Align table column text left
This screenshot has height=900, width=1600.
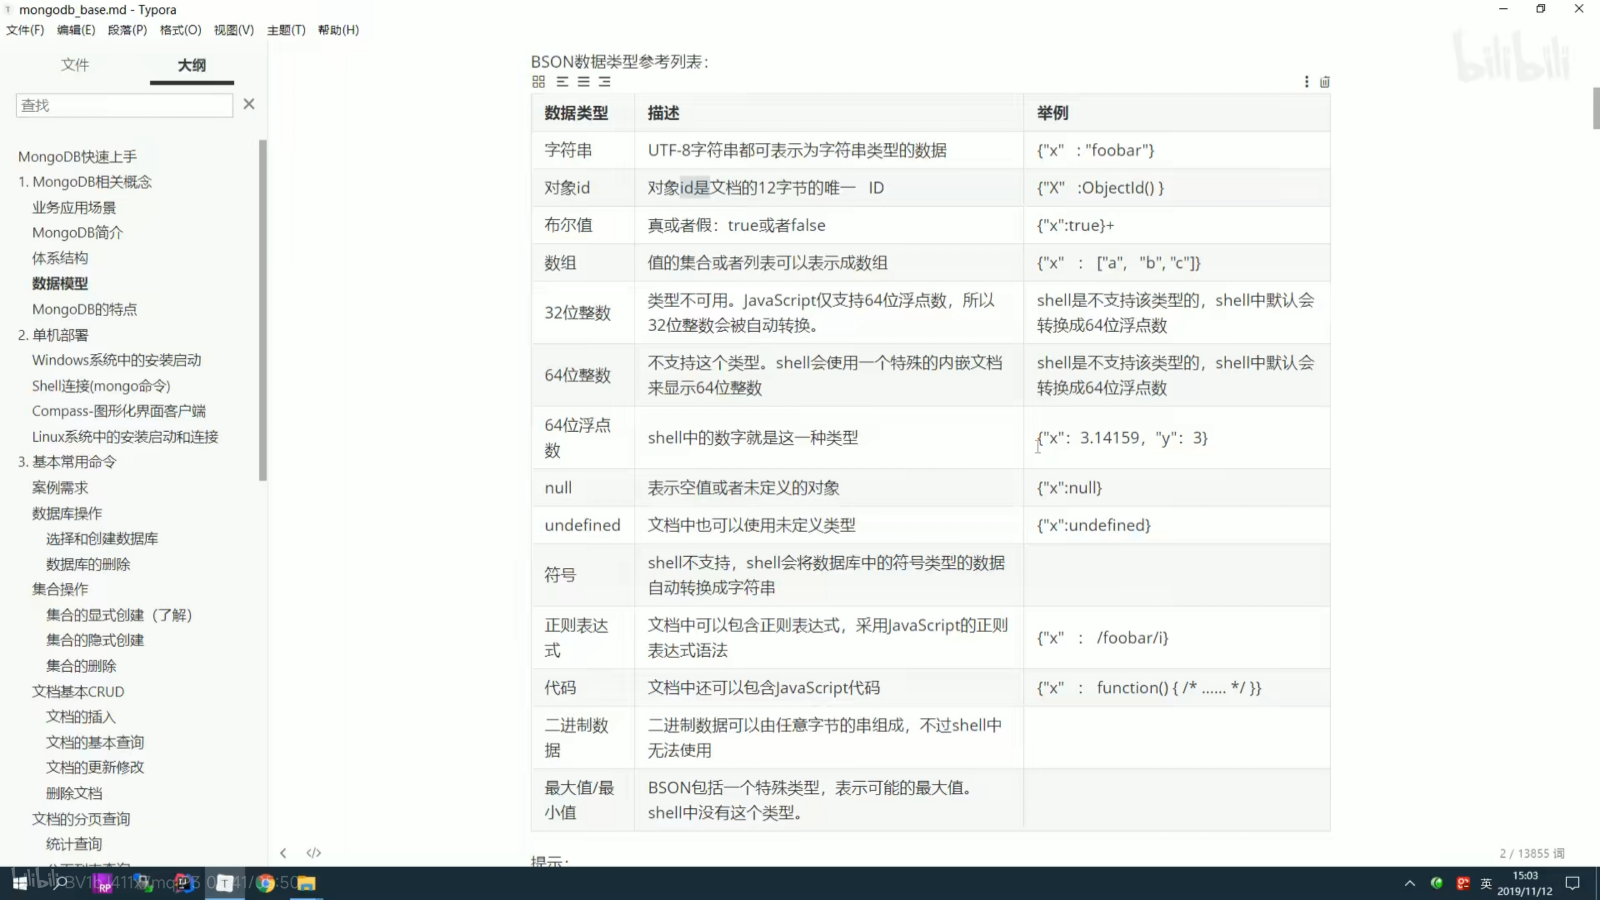click(563, 82)
